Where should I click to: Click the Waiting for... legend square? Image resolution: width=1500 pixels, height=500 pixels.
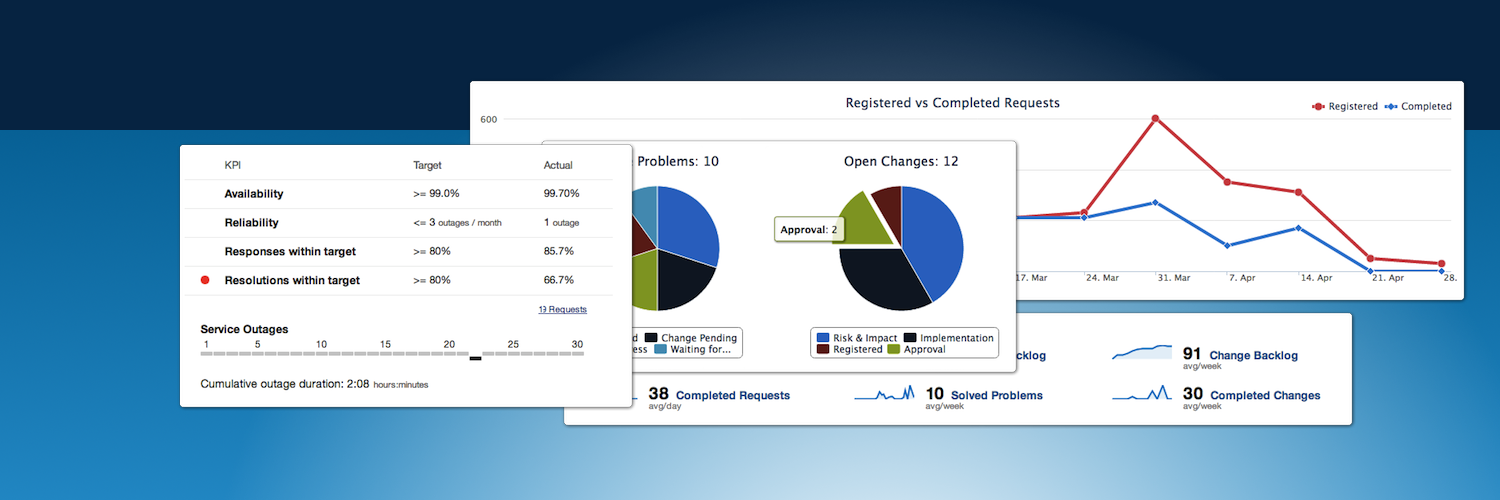pyautogui.click(x=662, y=350)
